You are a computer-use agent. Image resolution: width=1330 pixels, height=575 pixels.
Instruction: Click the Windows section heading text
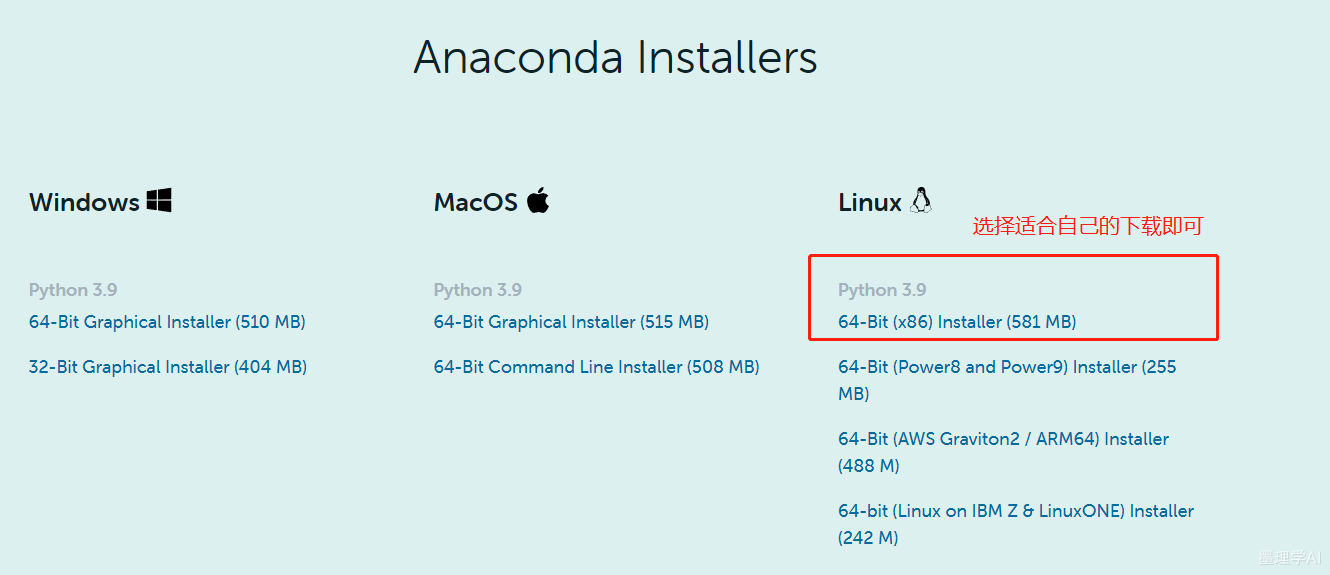coord(84,202)
